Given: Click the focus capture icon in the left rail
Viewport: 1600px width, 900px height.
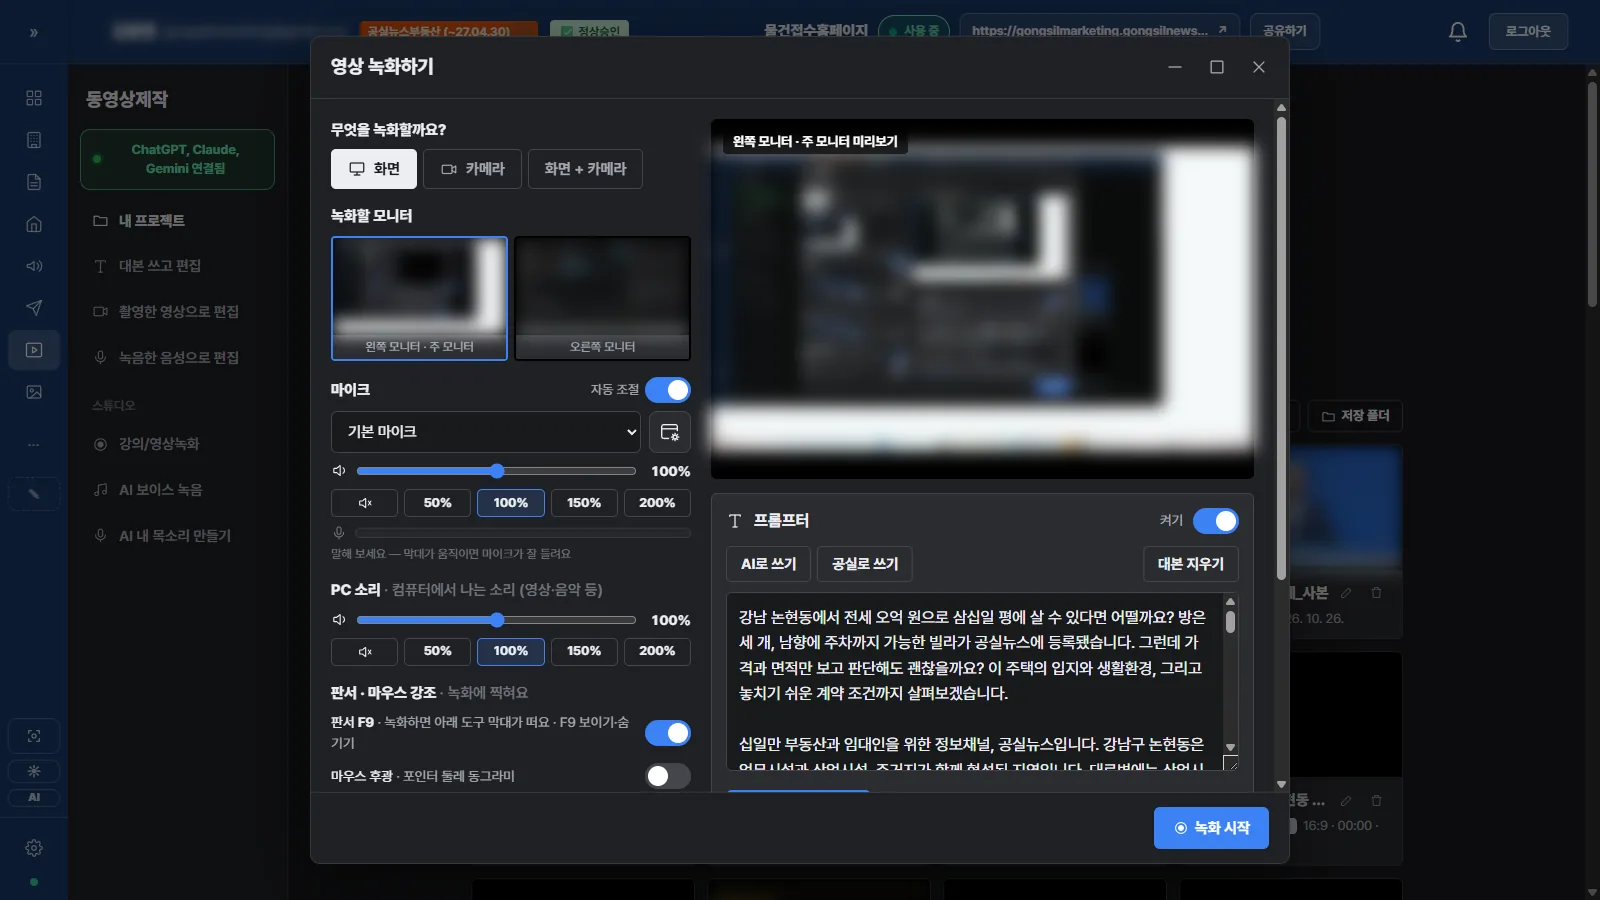Looking at the screenshot, I should point(34,736).
